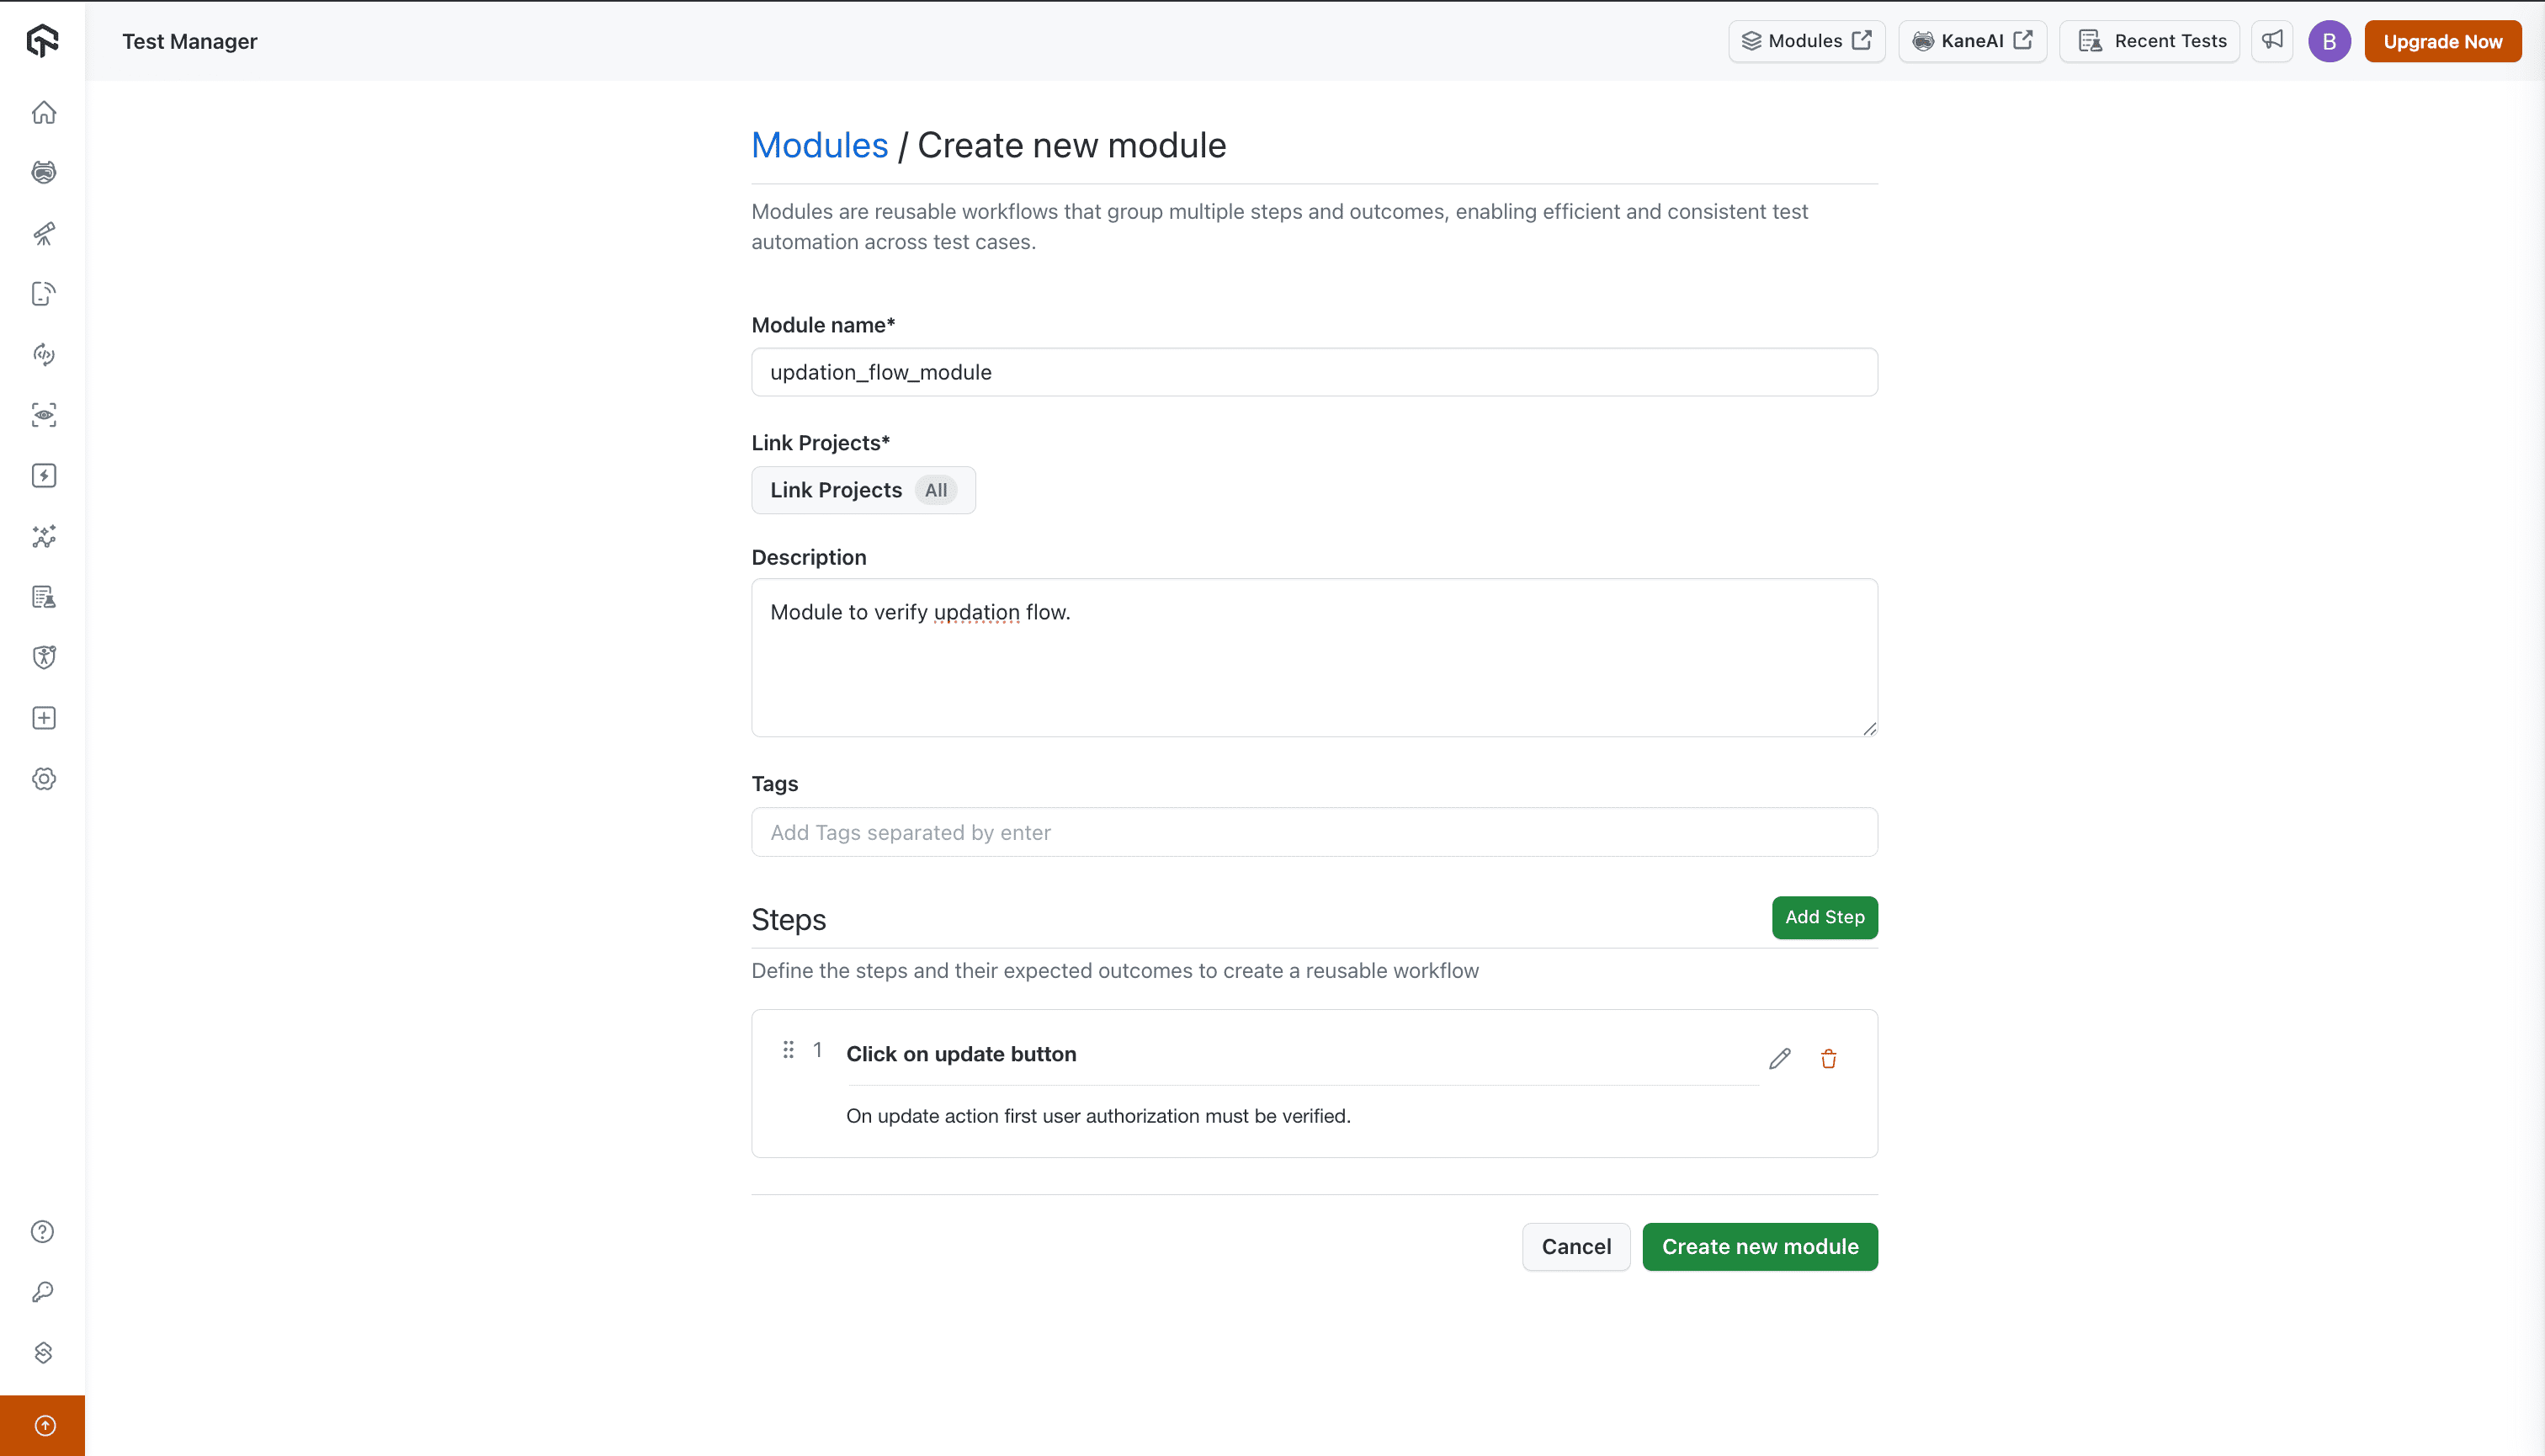The image size is (2545, 1456).
Task: Open the Home dashboard from the sidebar
Action: tap(44, 112)
